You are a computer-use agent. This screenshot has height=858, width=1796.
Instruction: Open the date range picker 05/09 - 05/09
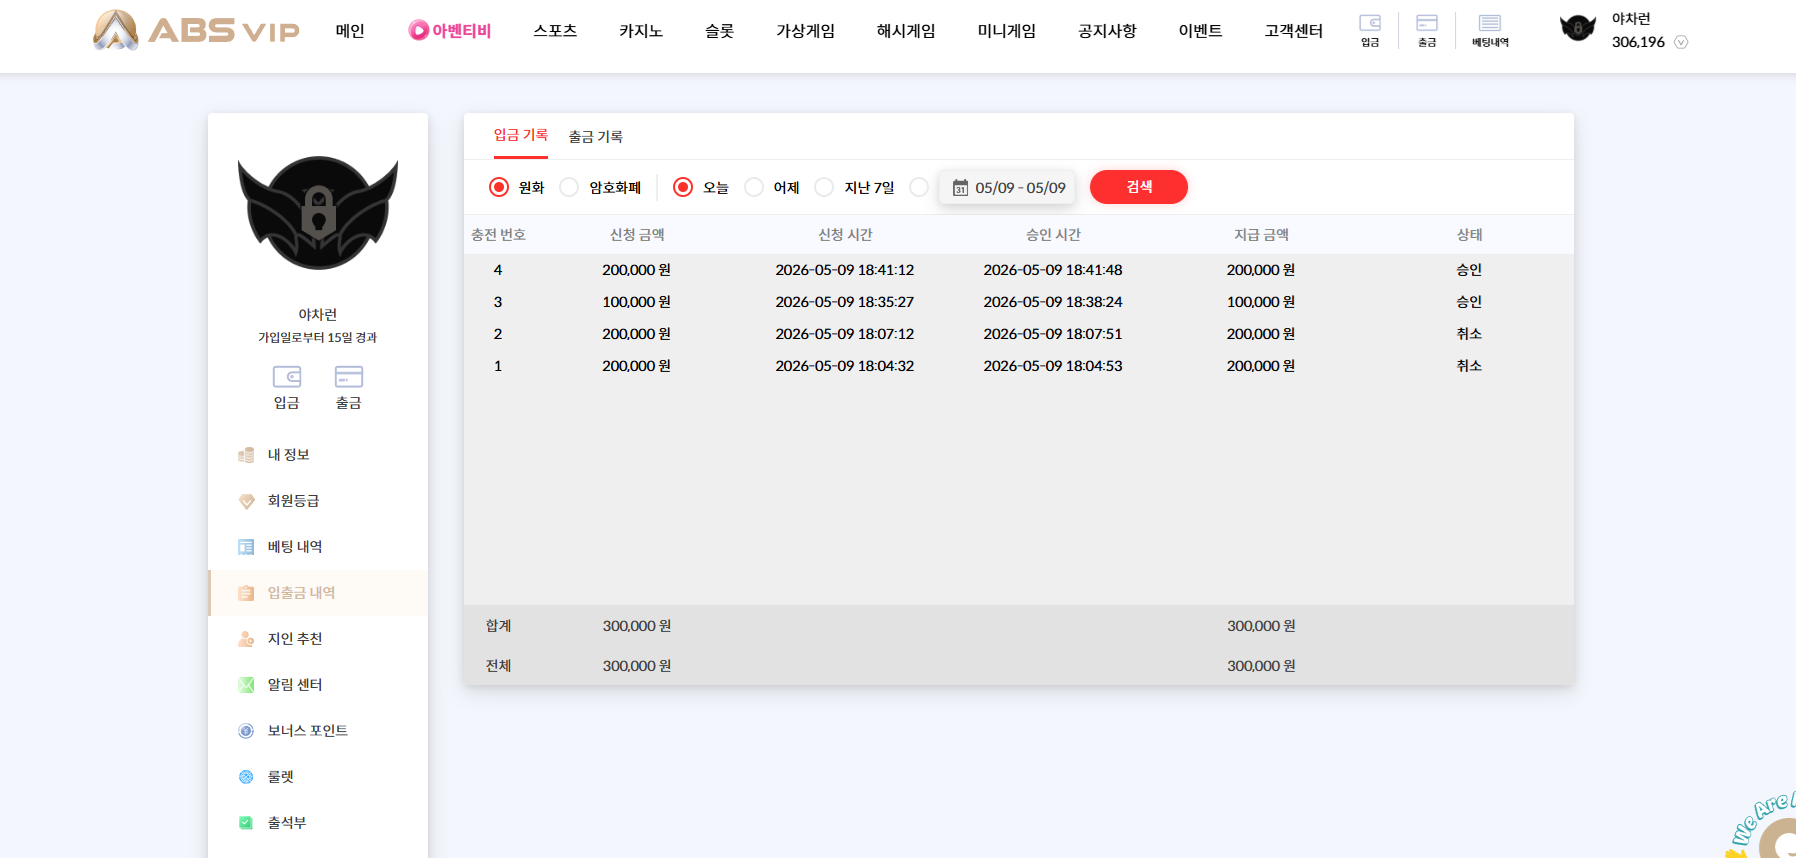pyautogui.click(x=1008, y=187)
